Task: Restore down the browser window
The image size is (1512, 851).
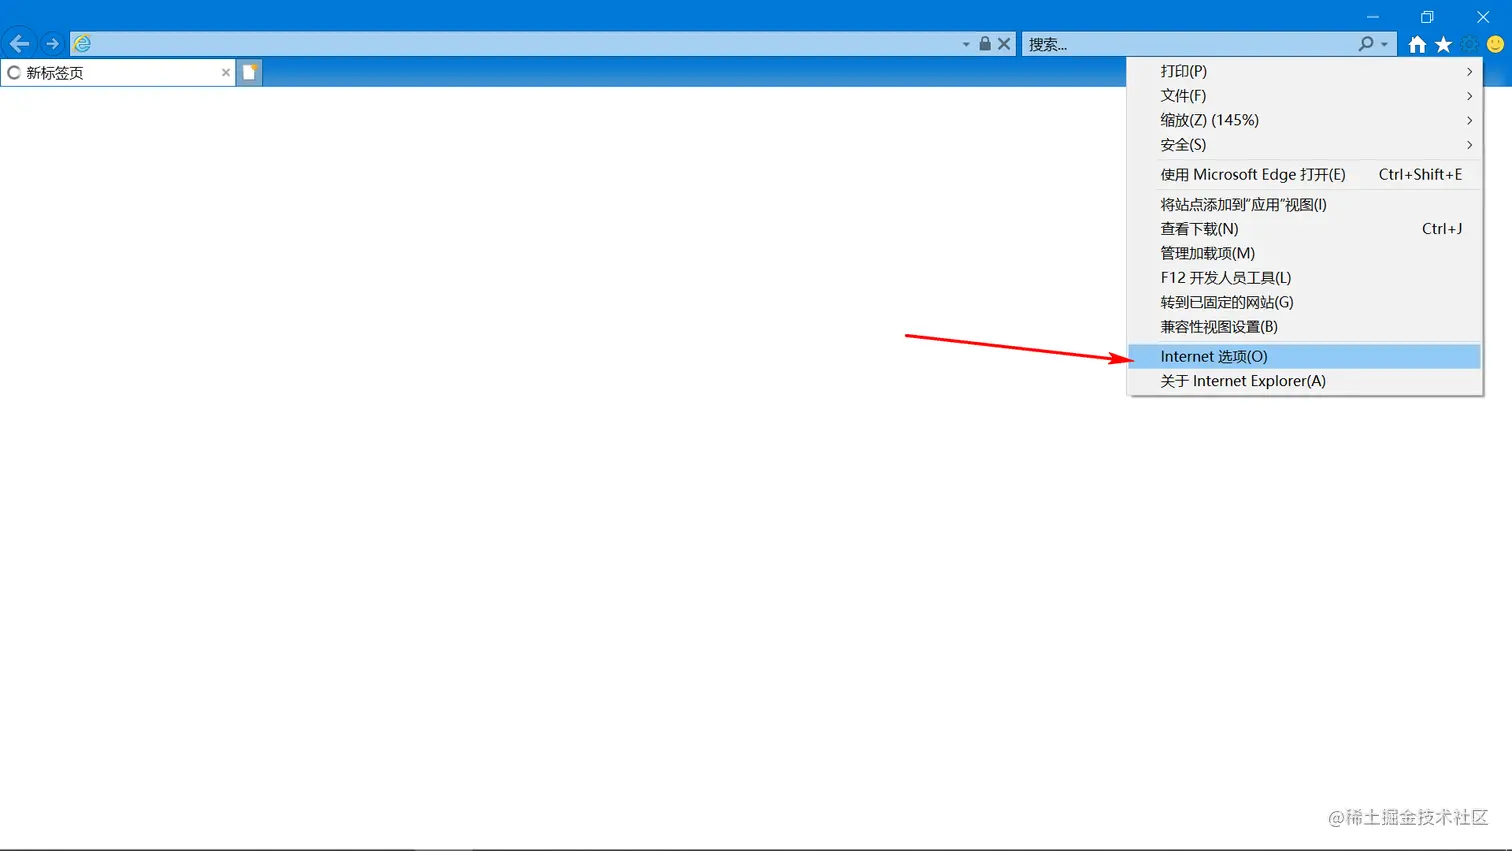Action: (x=1427, y=17)
